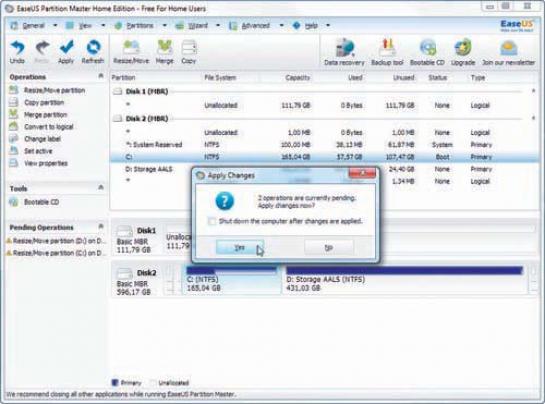
Task: Close the Apply Changes dialog
Action: (x=362, y=173)
